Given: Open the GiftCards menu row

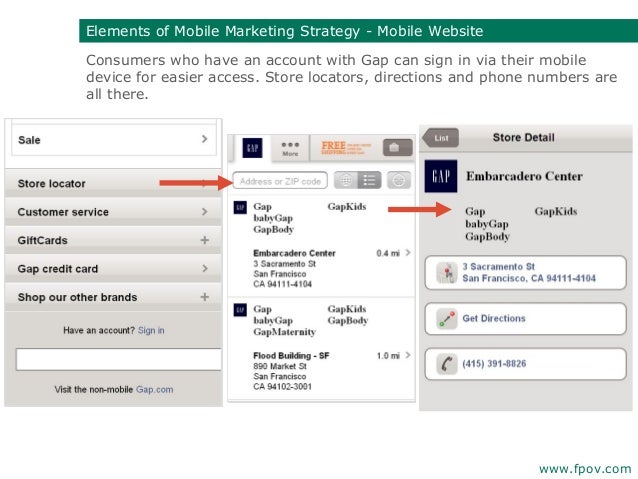Looking at the screenshot, I should [113, 240].
